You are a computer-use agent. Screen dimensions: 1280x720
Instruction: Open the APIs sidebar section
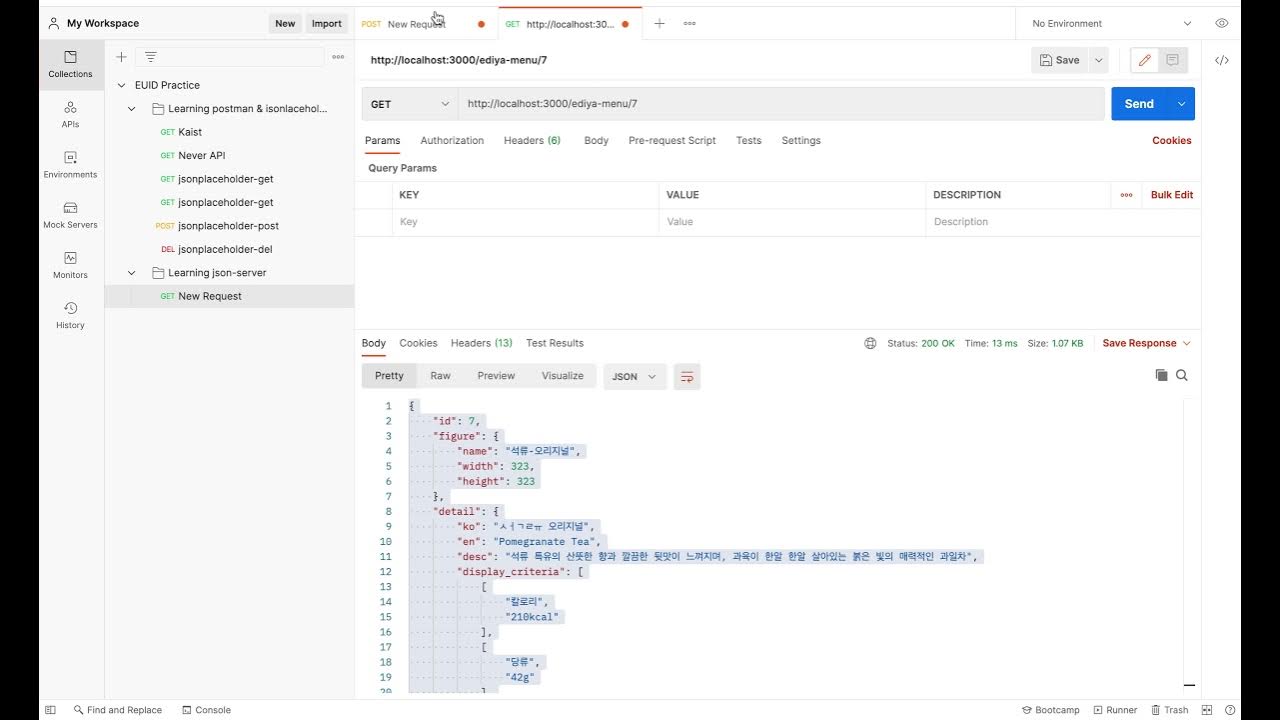(x=70, y=113)
